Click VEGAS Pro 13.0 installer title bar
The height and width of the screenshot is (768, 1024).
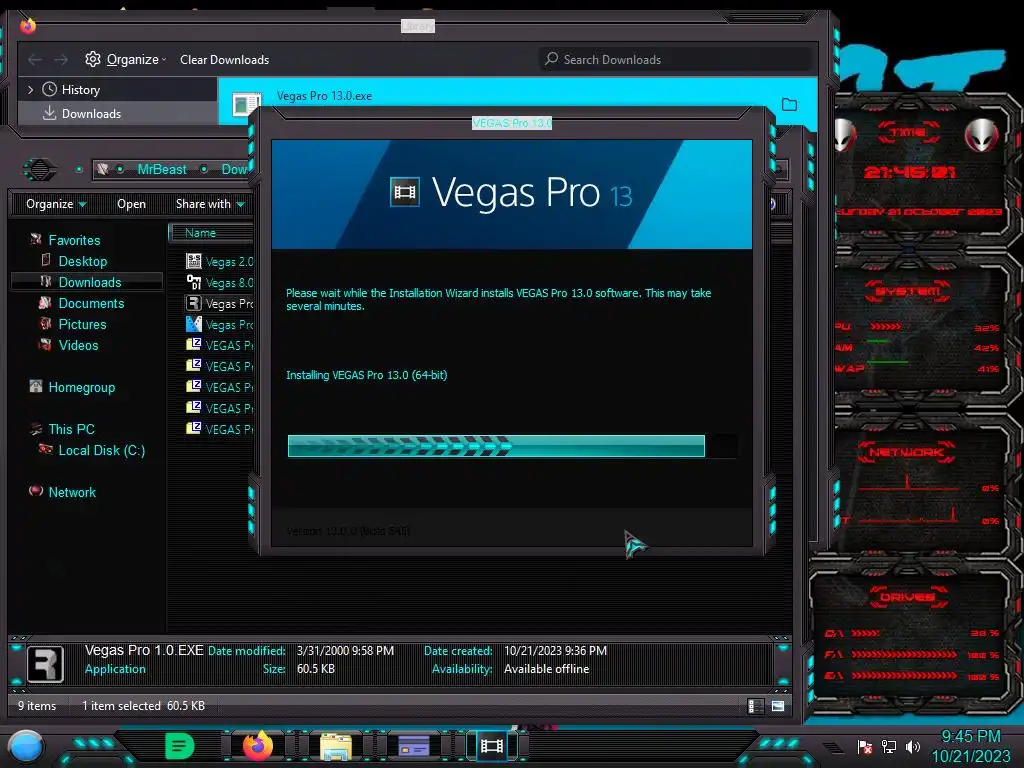512,123
